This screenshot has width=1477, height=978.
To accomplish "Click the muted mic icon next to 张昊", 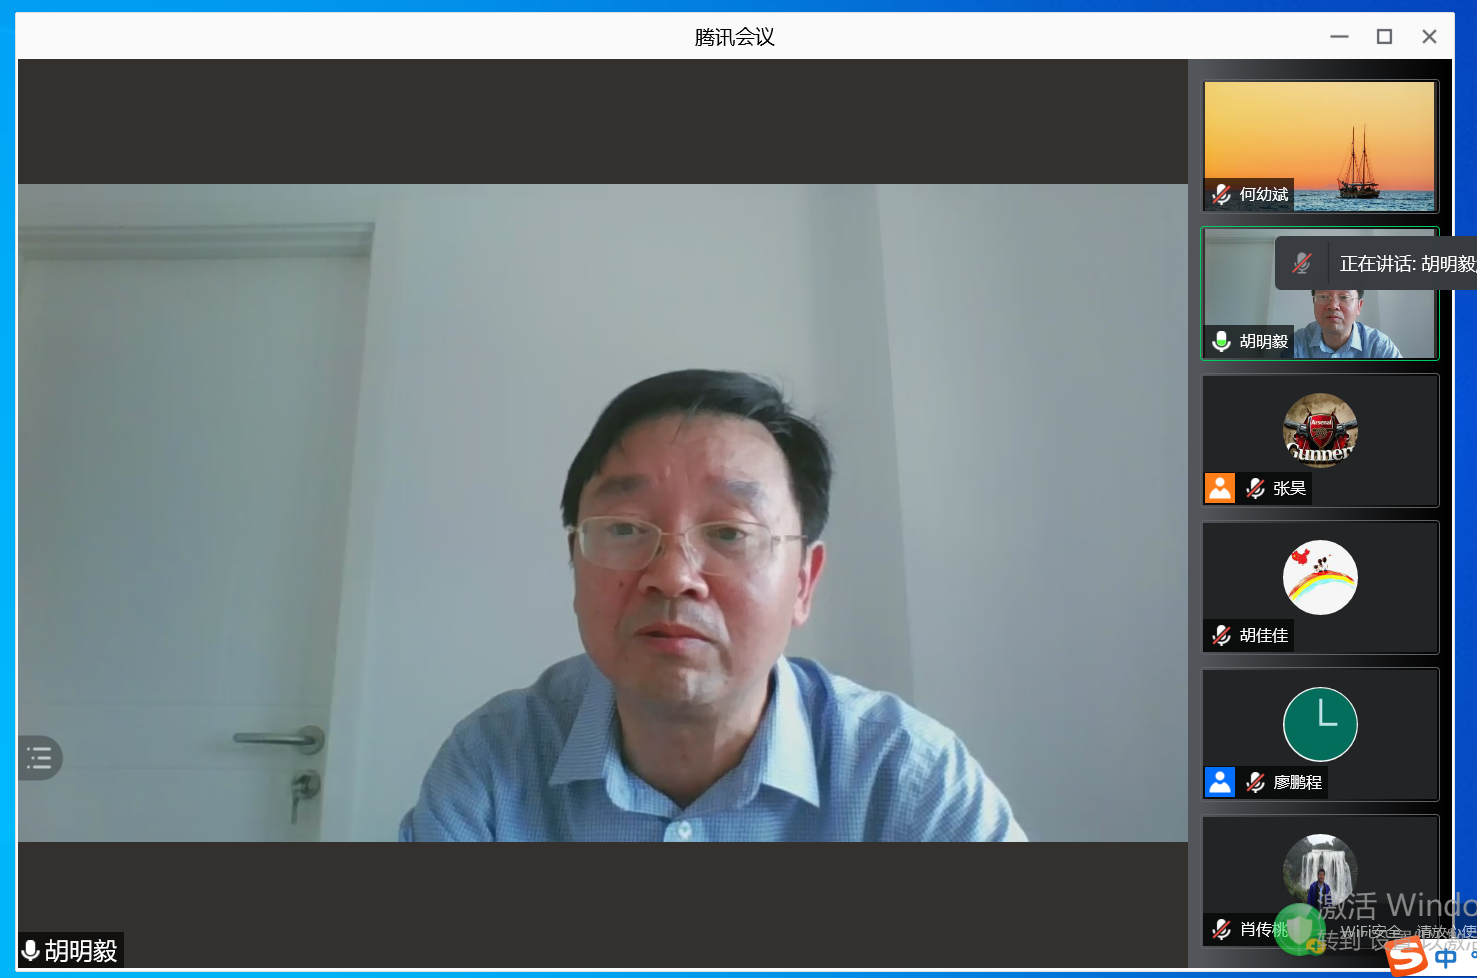I will coord(1255,488).
